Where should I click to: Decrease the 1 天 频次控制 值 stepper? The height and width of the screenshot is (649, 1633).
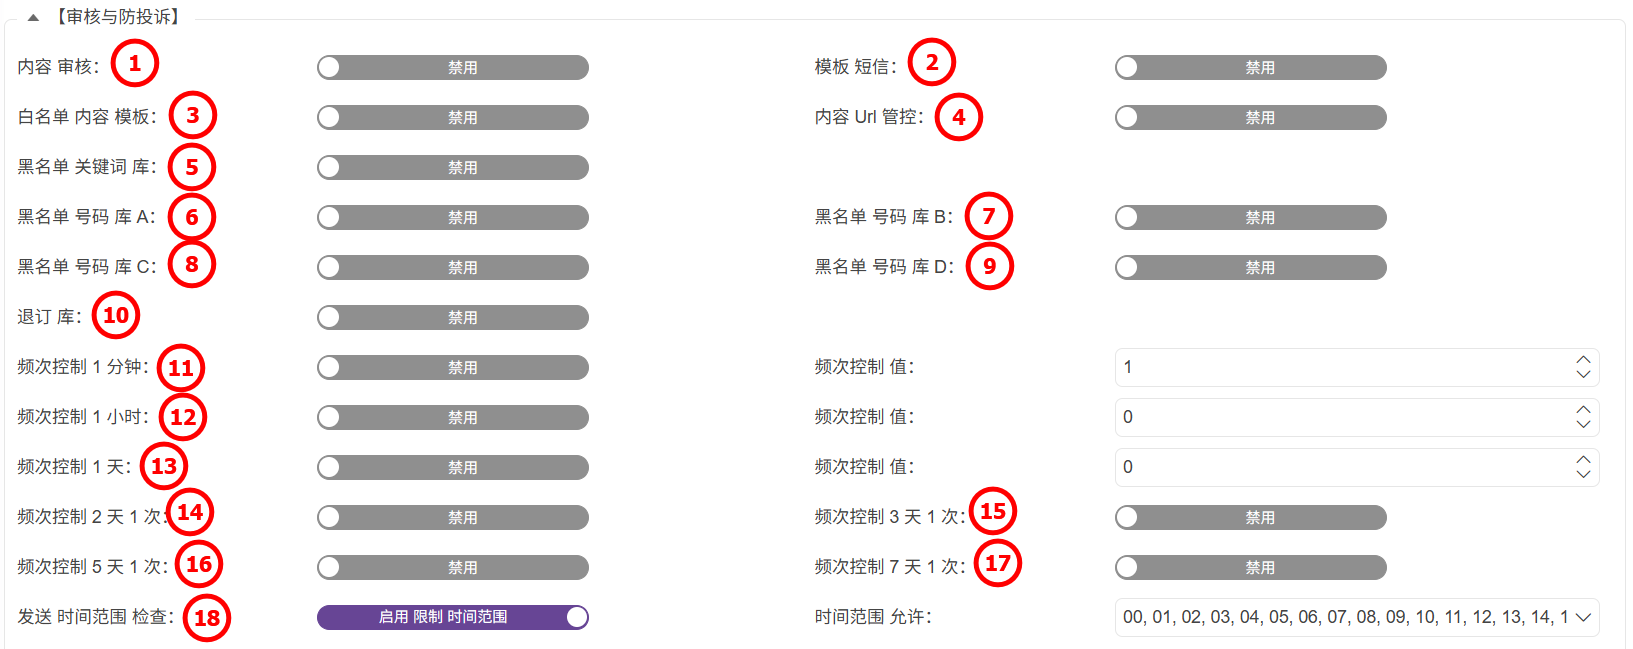[1583, 474]
